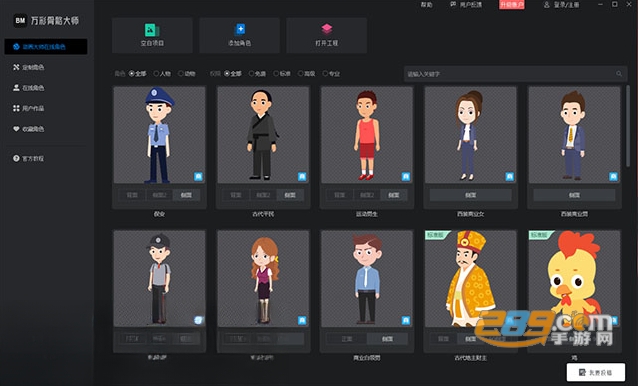Click the blue add character icon
The height and width of the screenshot is (386, 638).
240,30
